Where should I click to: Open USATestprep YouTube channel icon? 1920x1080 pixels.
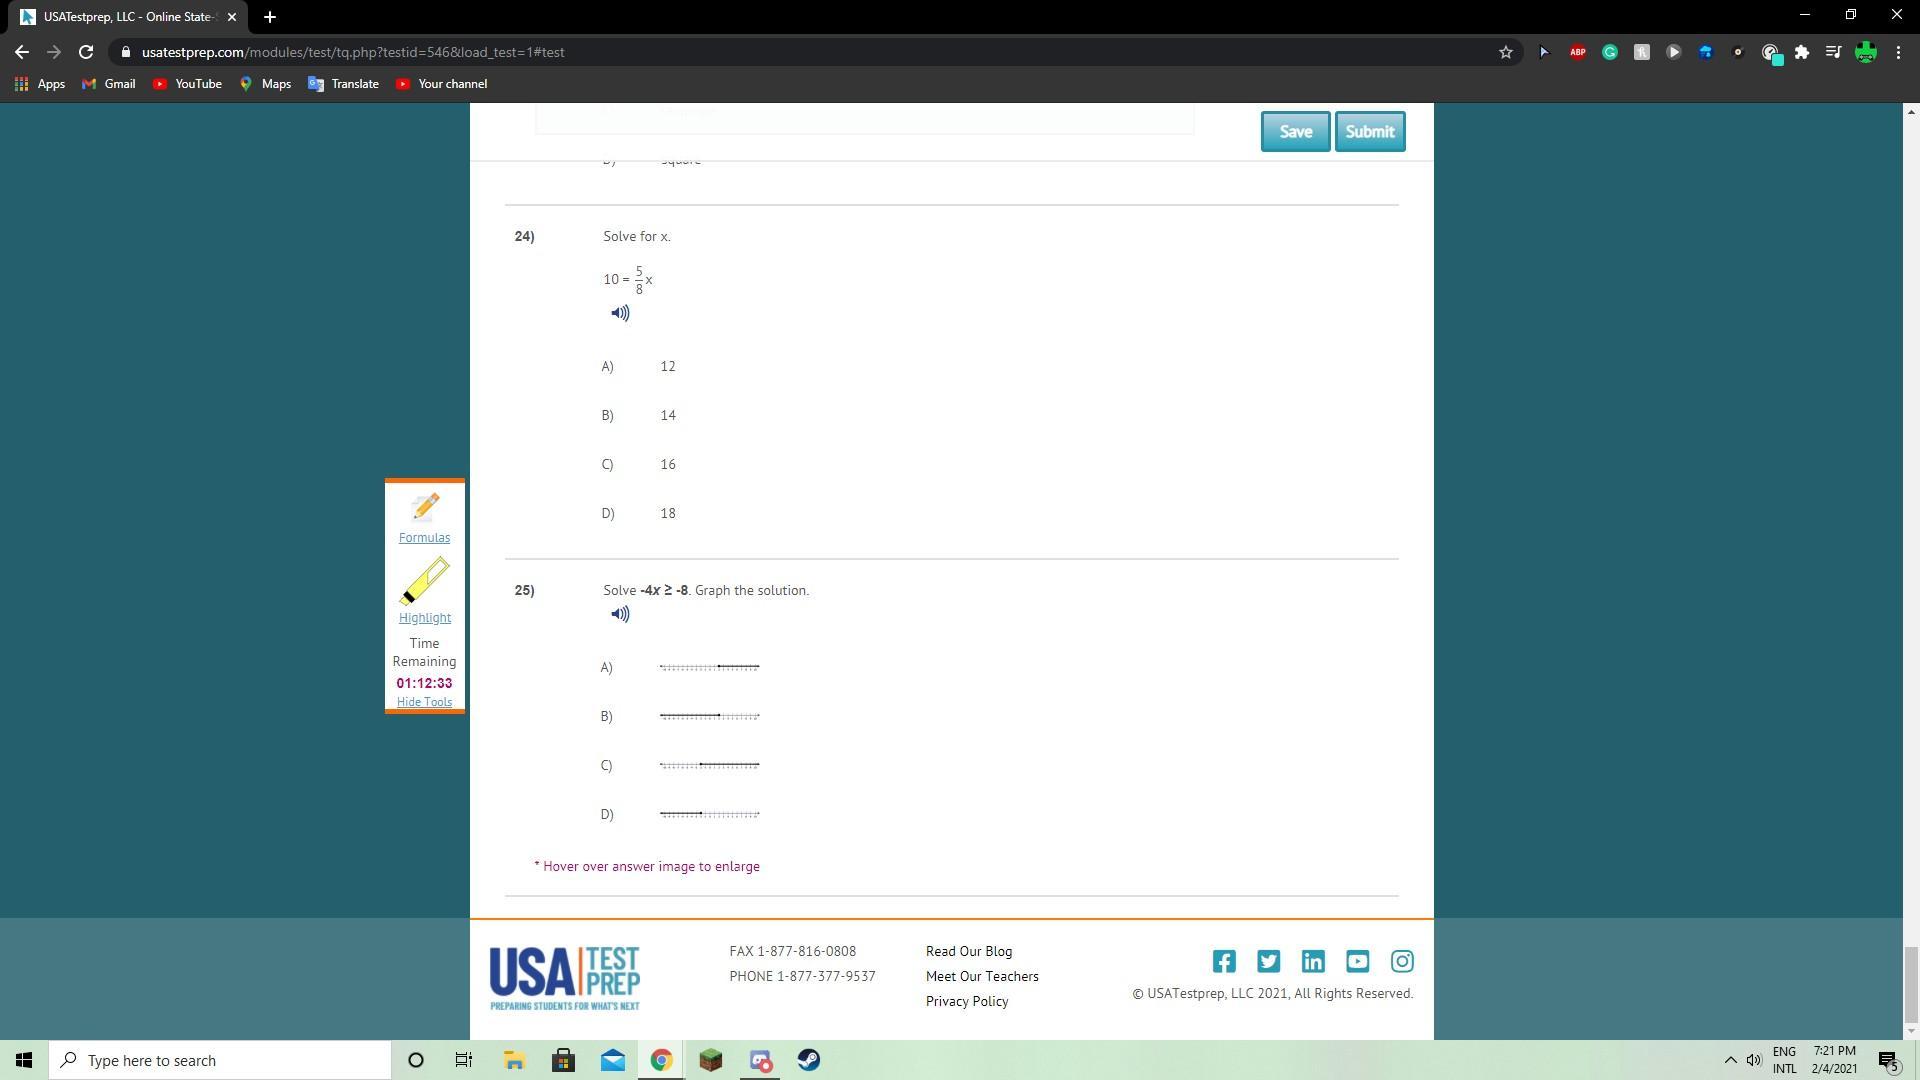(x=1357, y=962)
